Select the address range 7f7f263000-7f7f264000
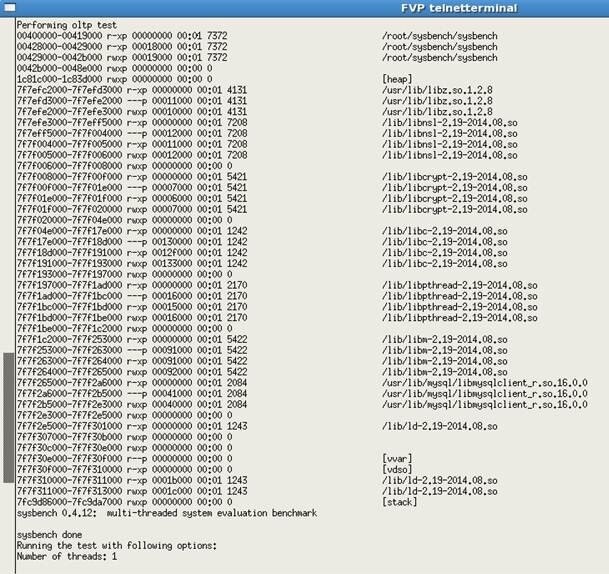Screen dimensions: 609x574 pos(70,361)
